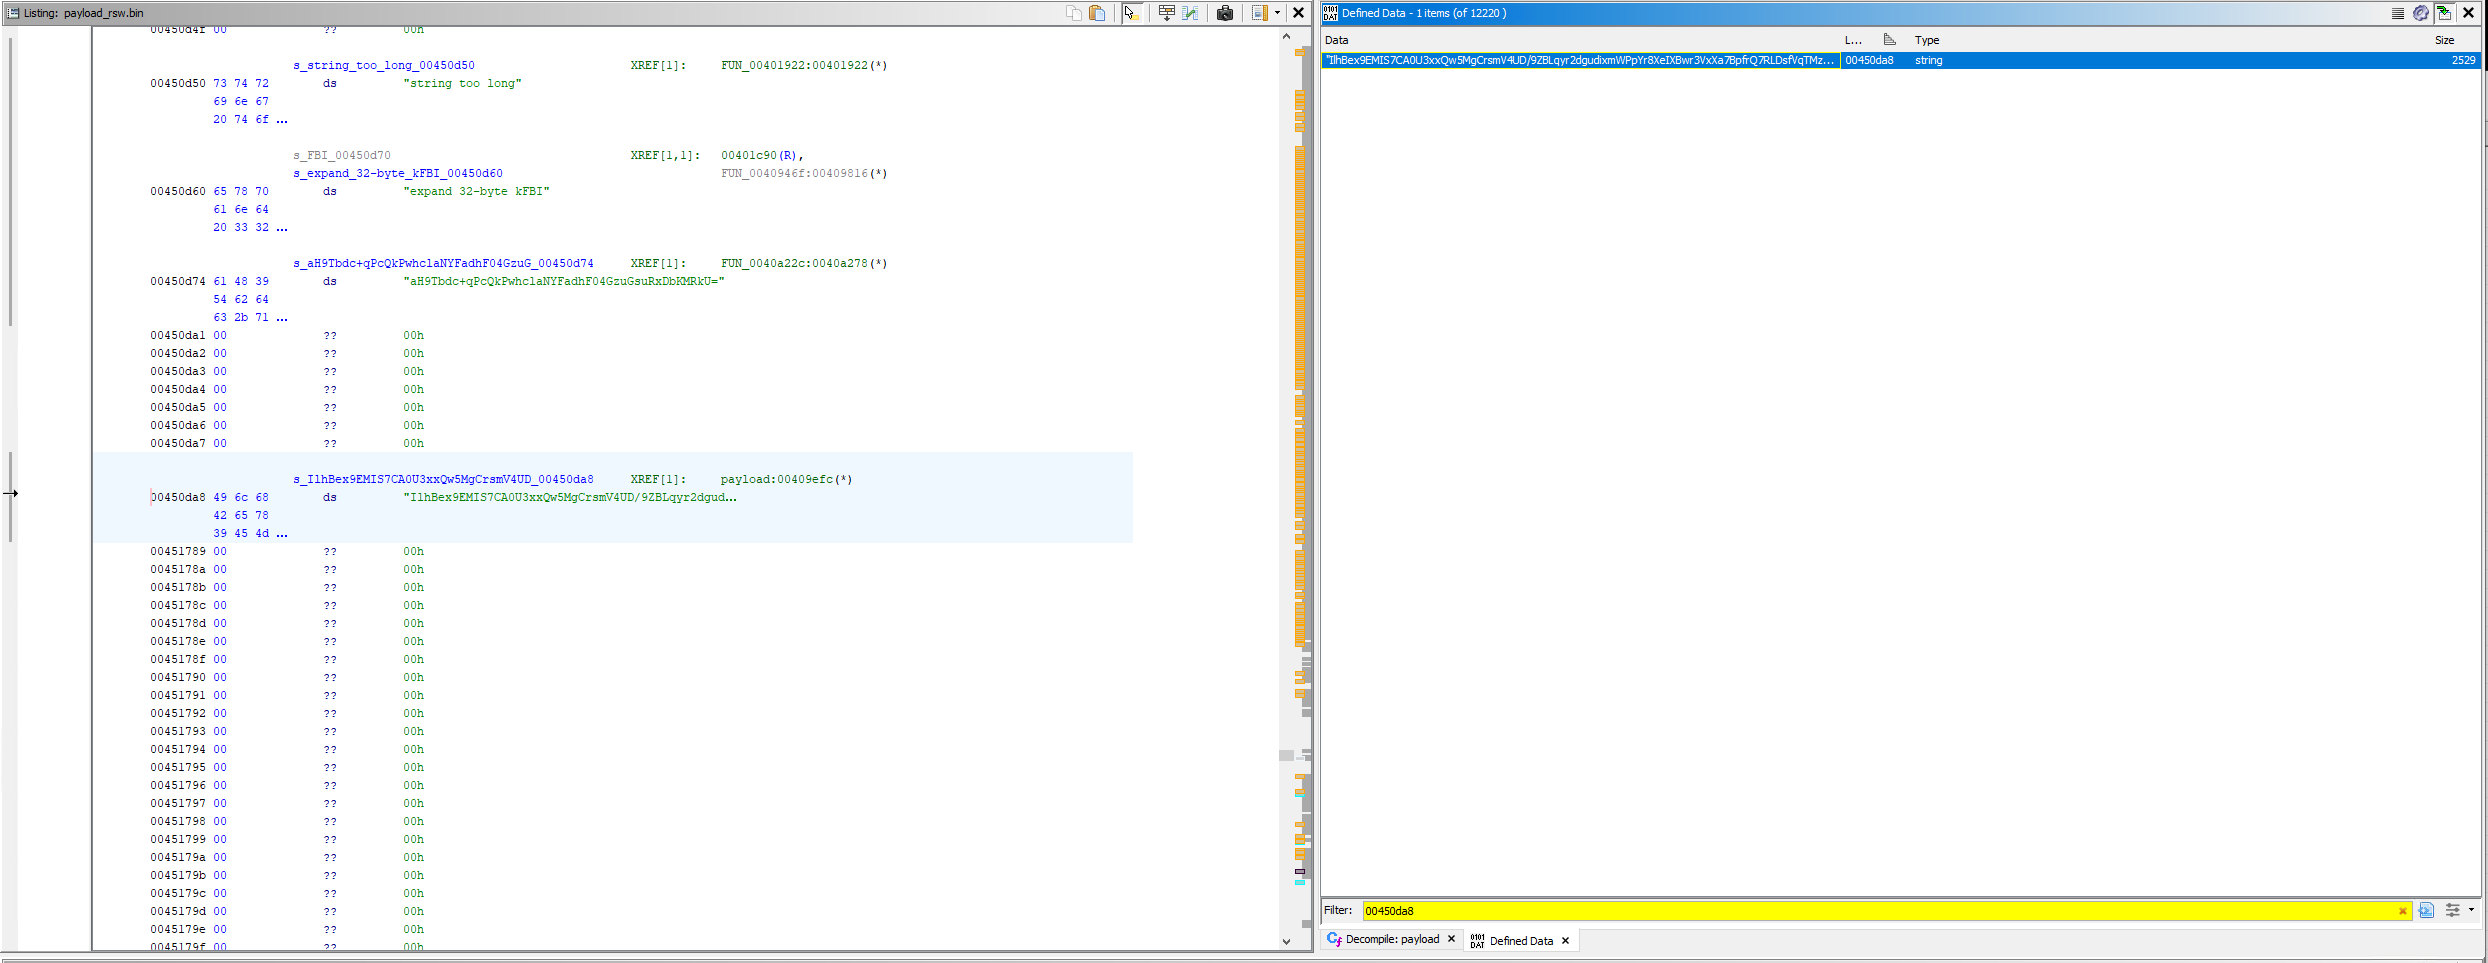
Task: Click address 00451789 in Listing
Action: (178, 552)
